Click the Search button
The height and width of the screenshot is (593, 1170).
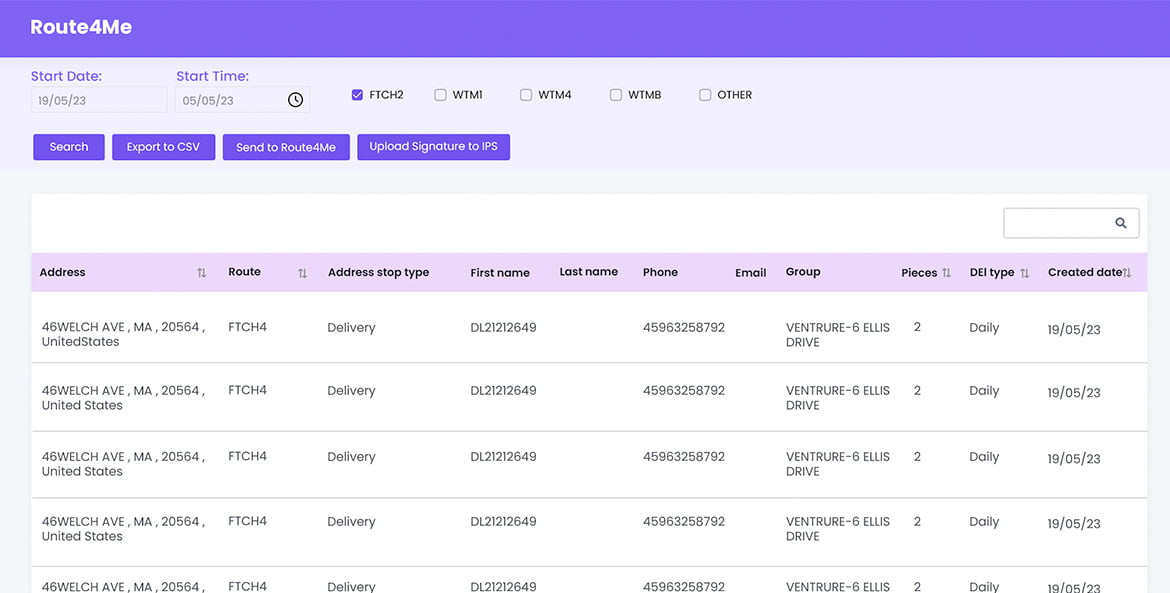click(69, 147)
